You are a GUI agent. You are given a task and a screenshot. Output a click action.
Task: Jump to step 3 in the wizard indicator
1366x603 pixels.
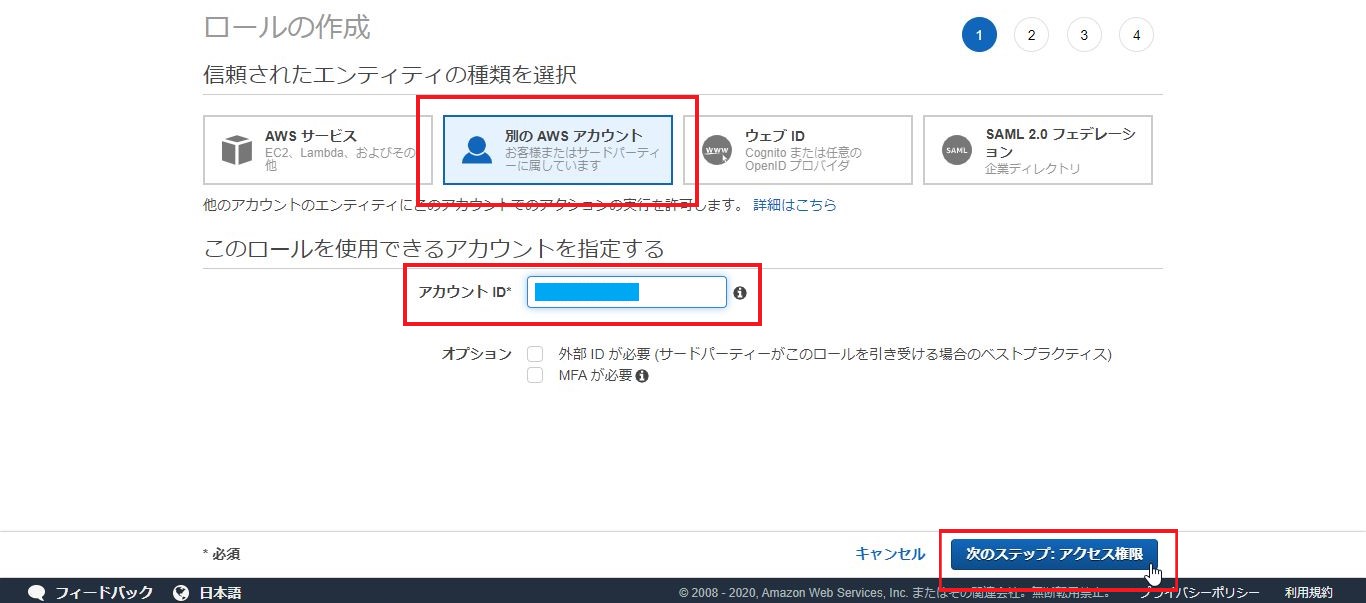click(x=1084, y=36)
